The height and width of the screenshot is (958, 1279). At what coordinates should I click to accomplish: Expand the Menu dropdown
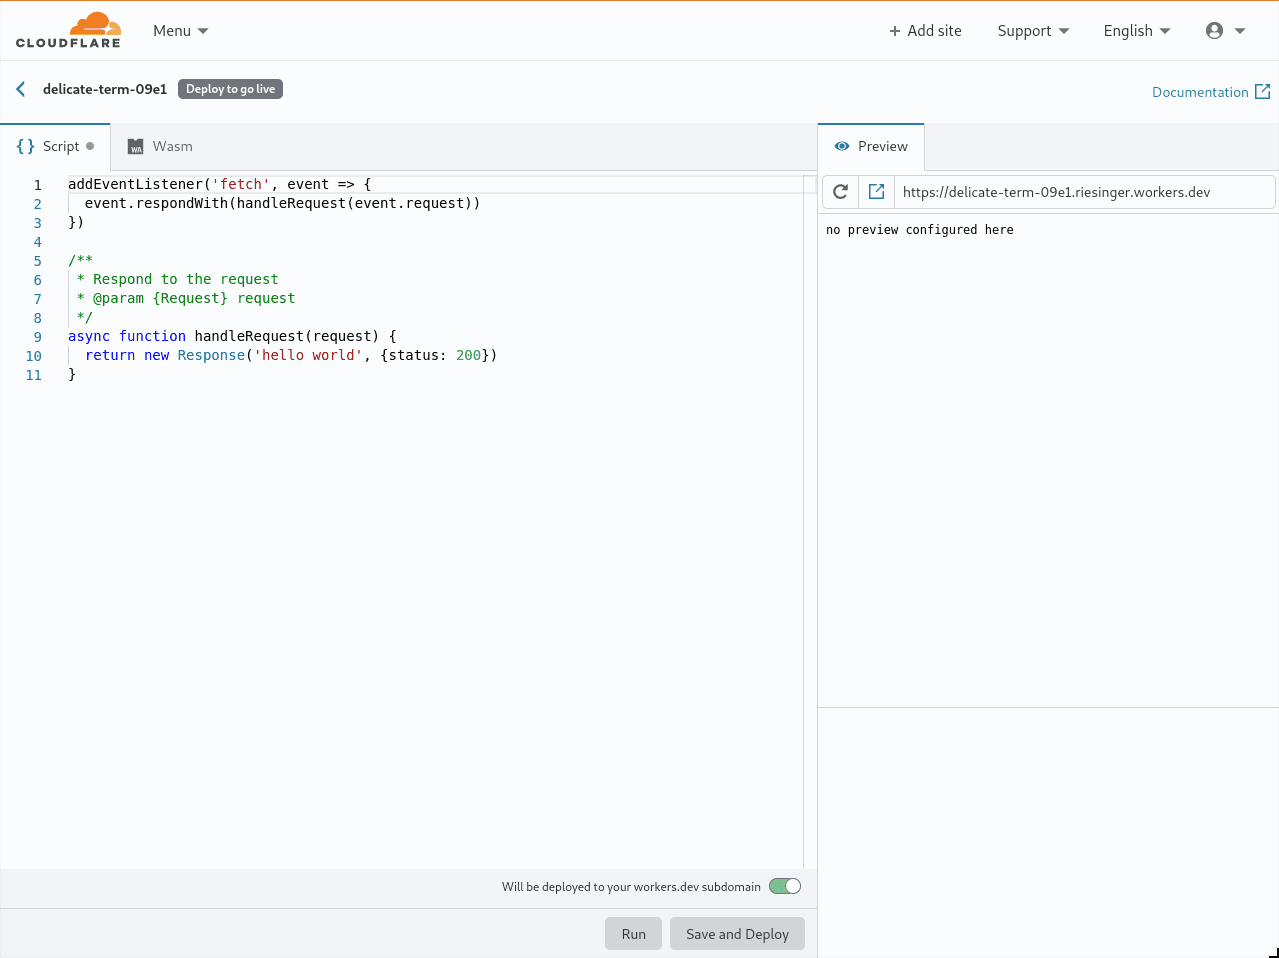[180, 31]
